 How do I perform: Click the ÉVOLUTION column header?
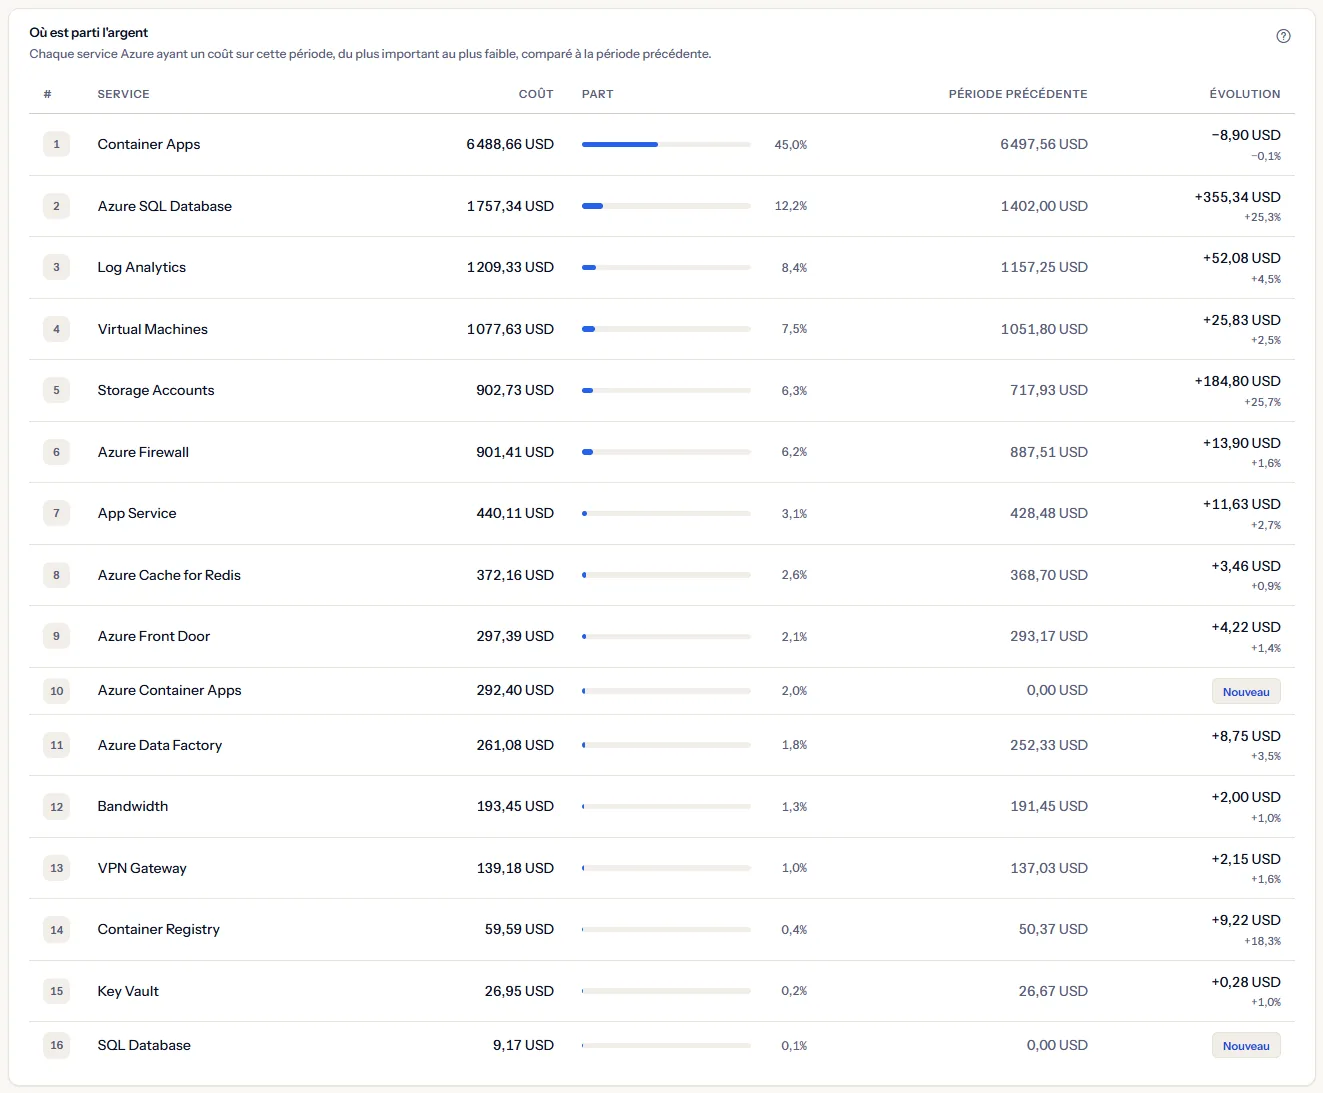point(1245,94)
